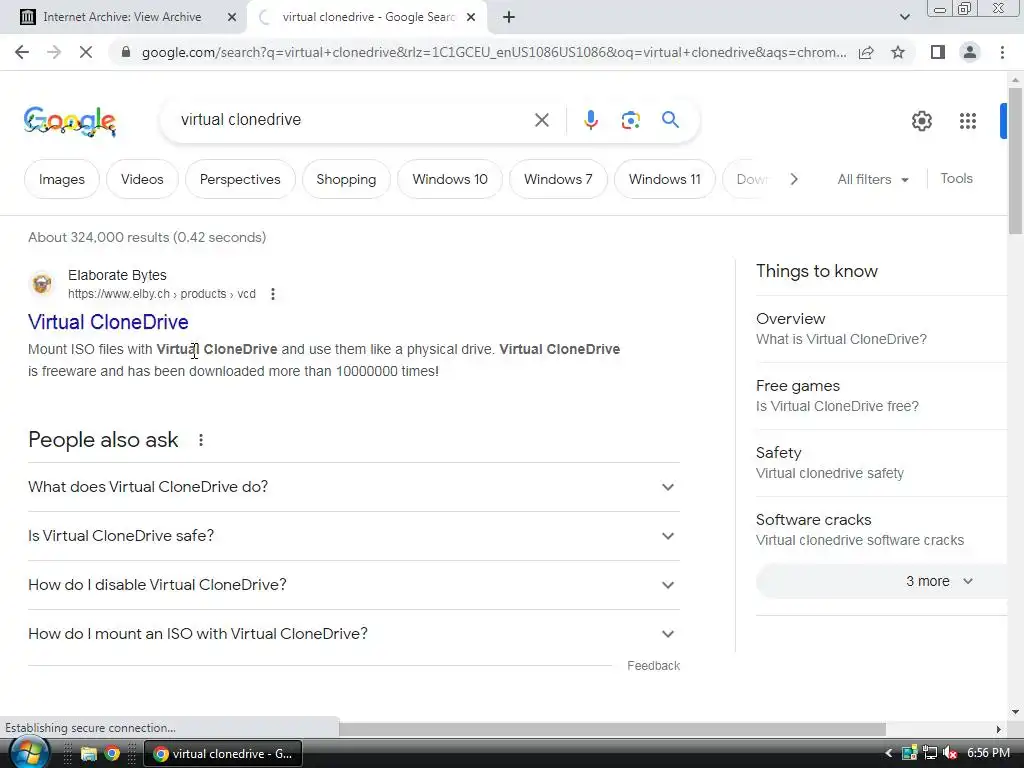Expand Is Virtual CloneDrive safe?
Image resolution: width=1024 pixels, height=768 pixels.
[354, 536]
